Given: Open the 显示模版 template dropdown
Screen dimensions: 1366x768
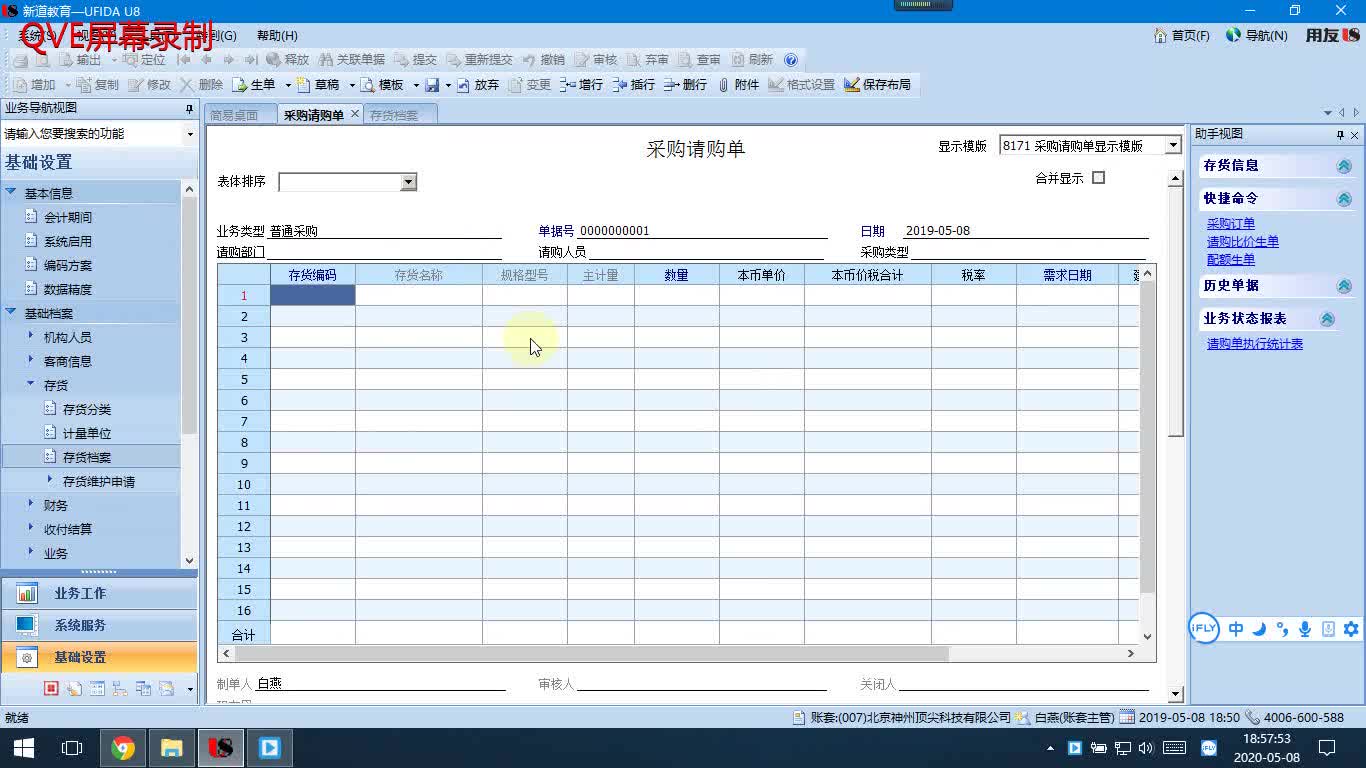Looking at the screenshot, I should [1171, 145].
